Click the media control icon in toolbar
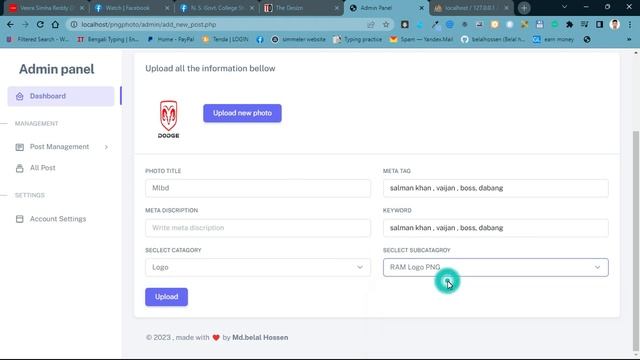This screenshot has width=640, height=360. 584,24
